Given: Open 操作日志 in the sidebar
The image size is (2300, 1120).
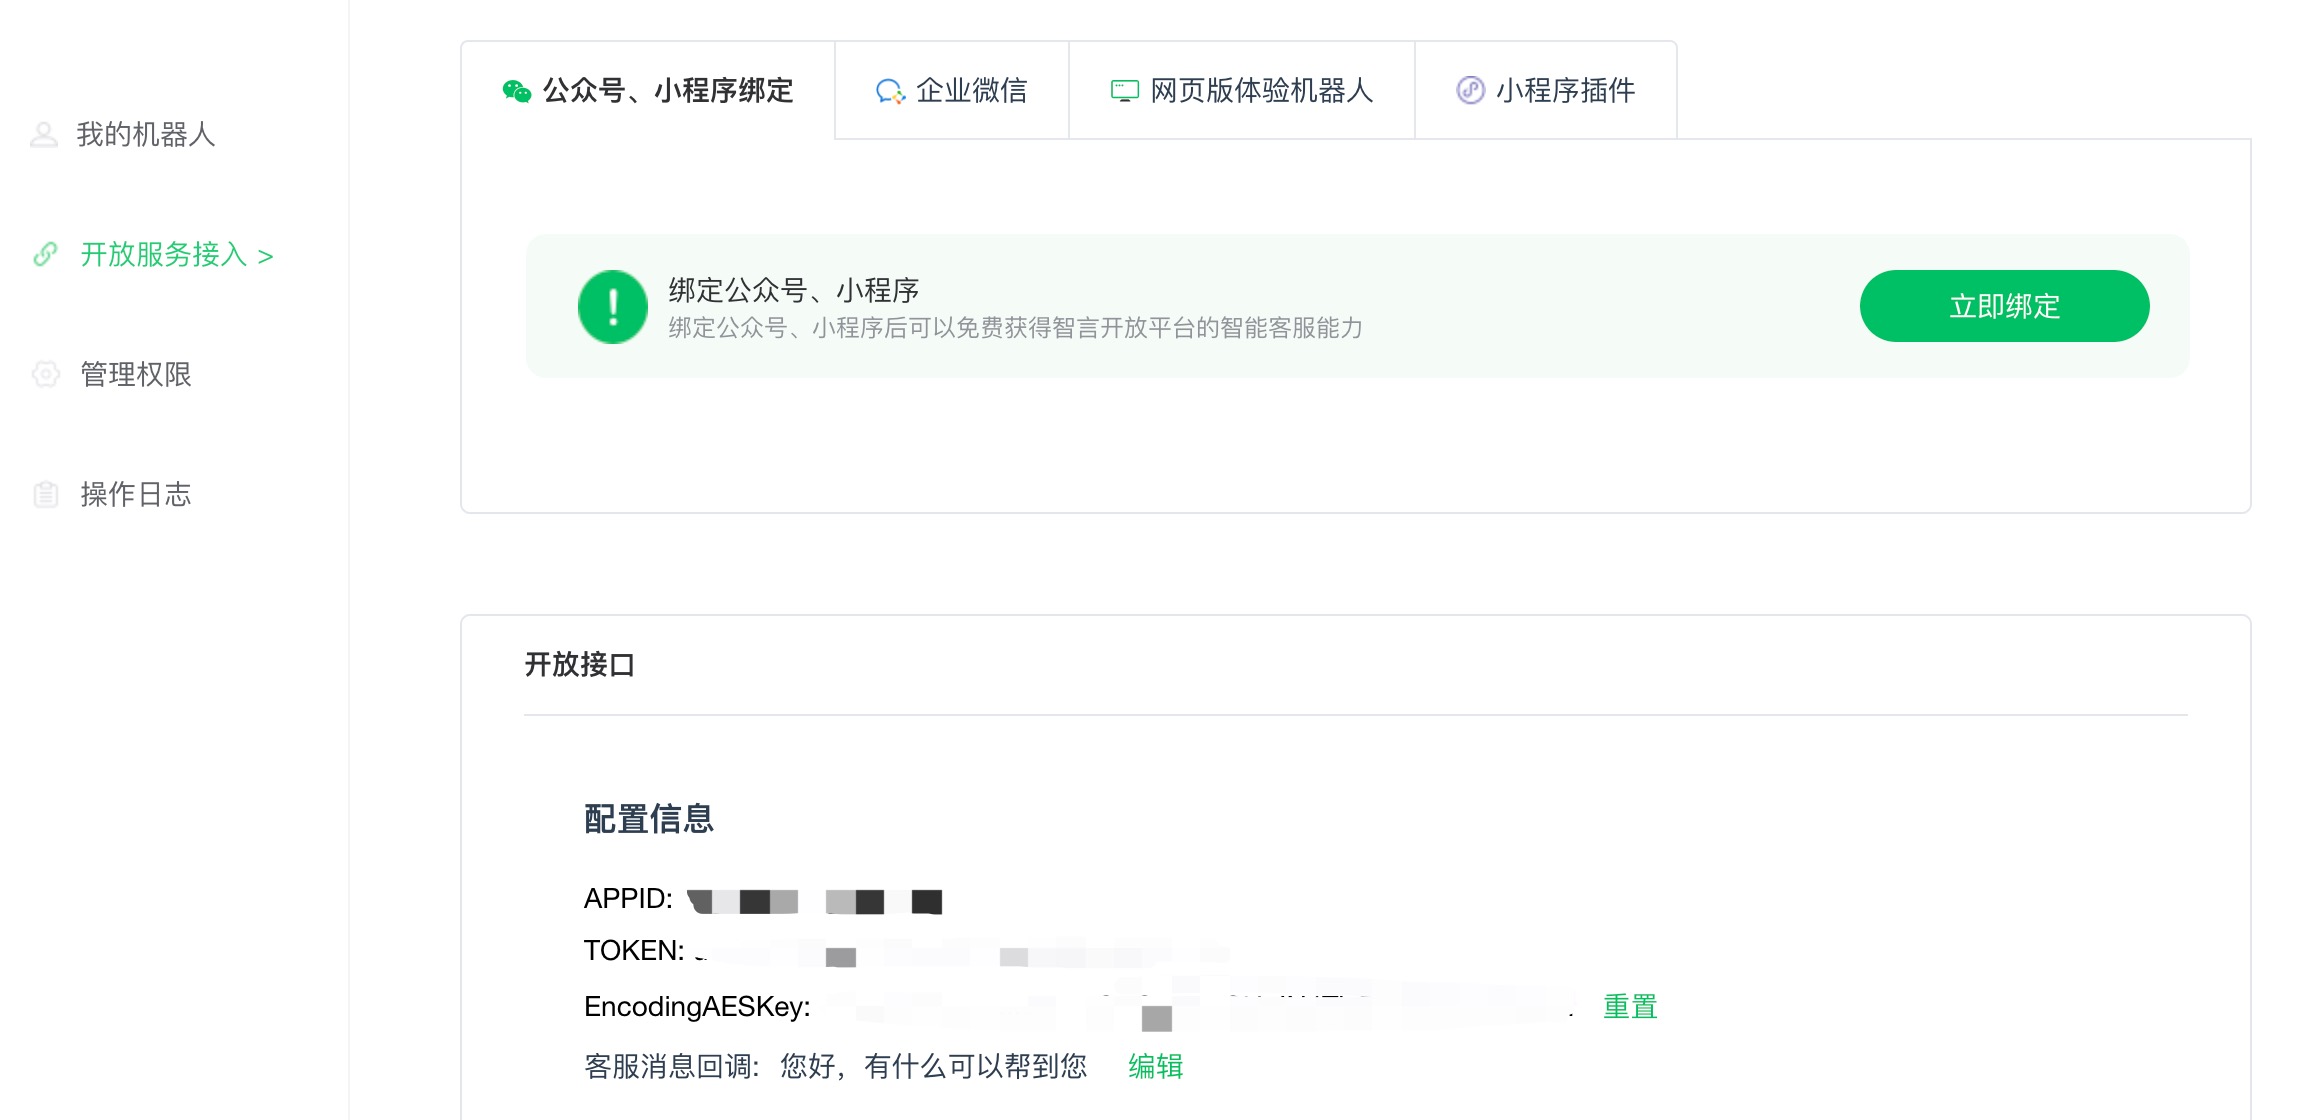Looking at the screenshot, I should pyautogui.click(x=136, y=494).
